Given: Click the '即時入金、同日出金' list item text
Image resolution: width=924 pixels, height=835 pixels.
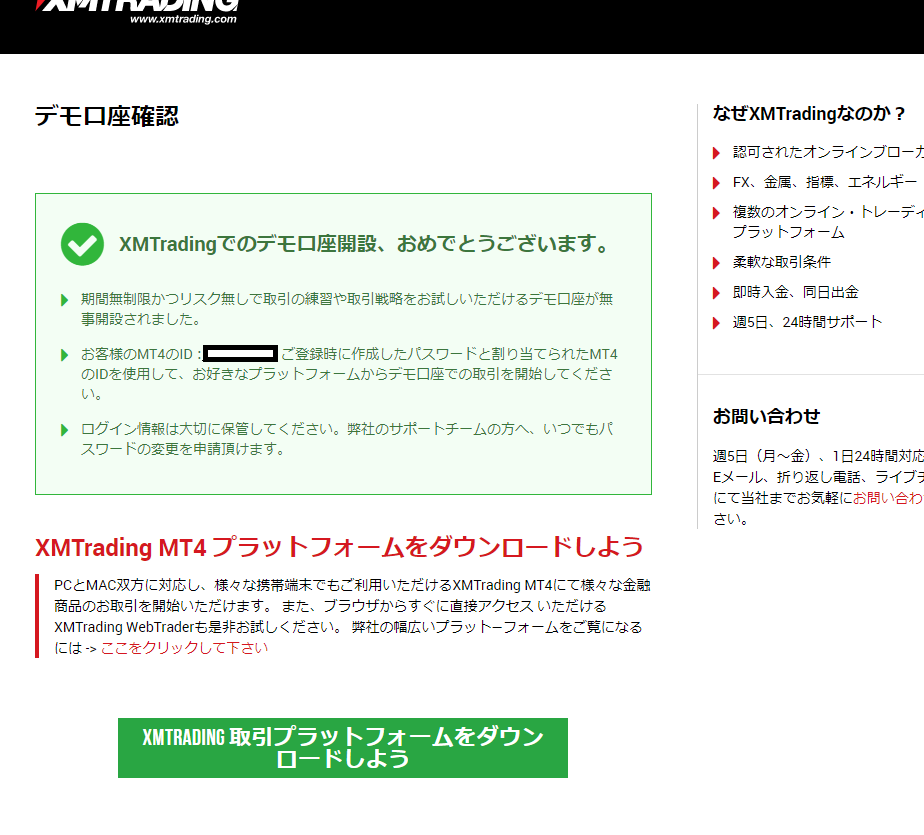Looking at the screenshot, I should [796, 292].
